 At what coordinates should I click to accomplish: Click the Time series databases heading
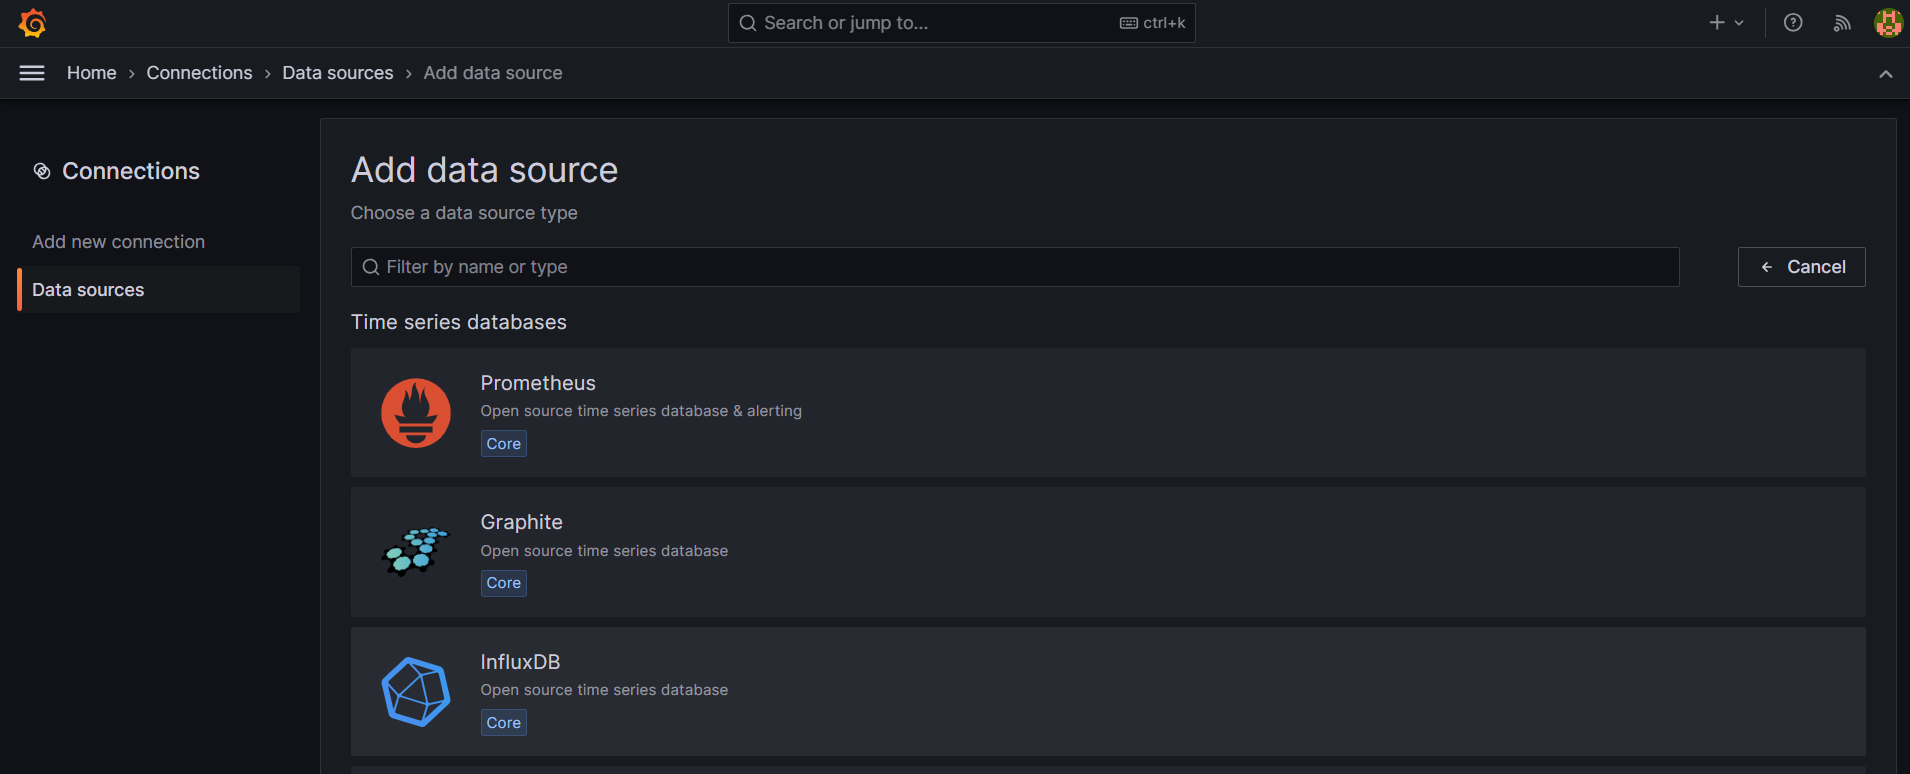(x=459, y=322)
